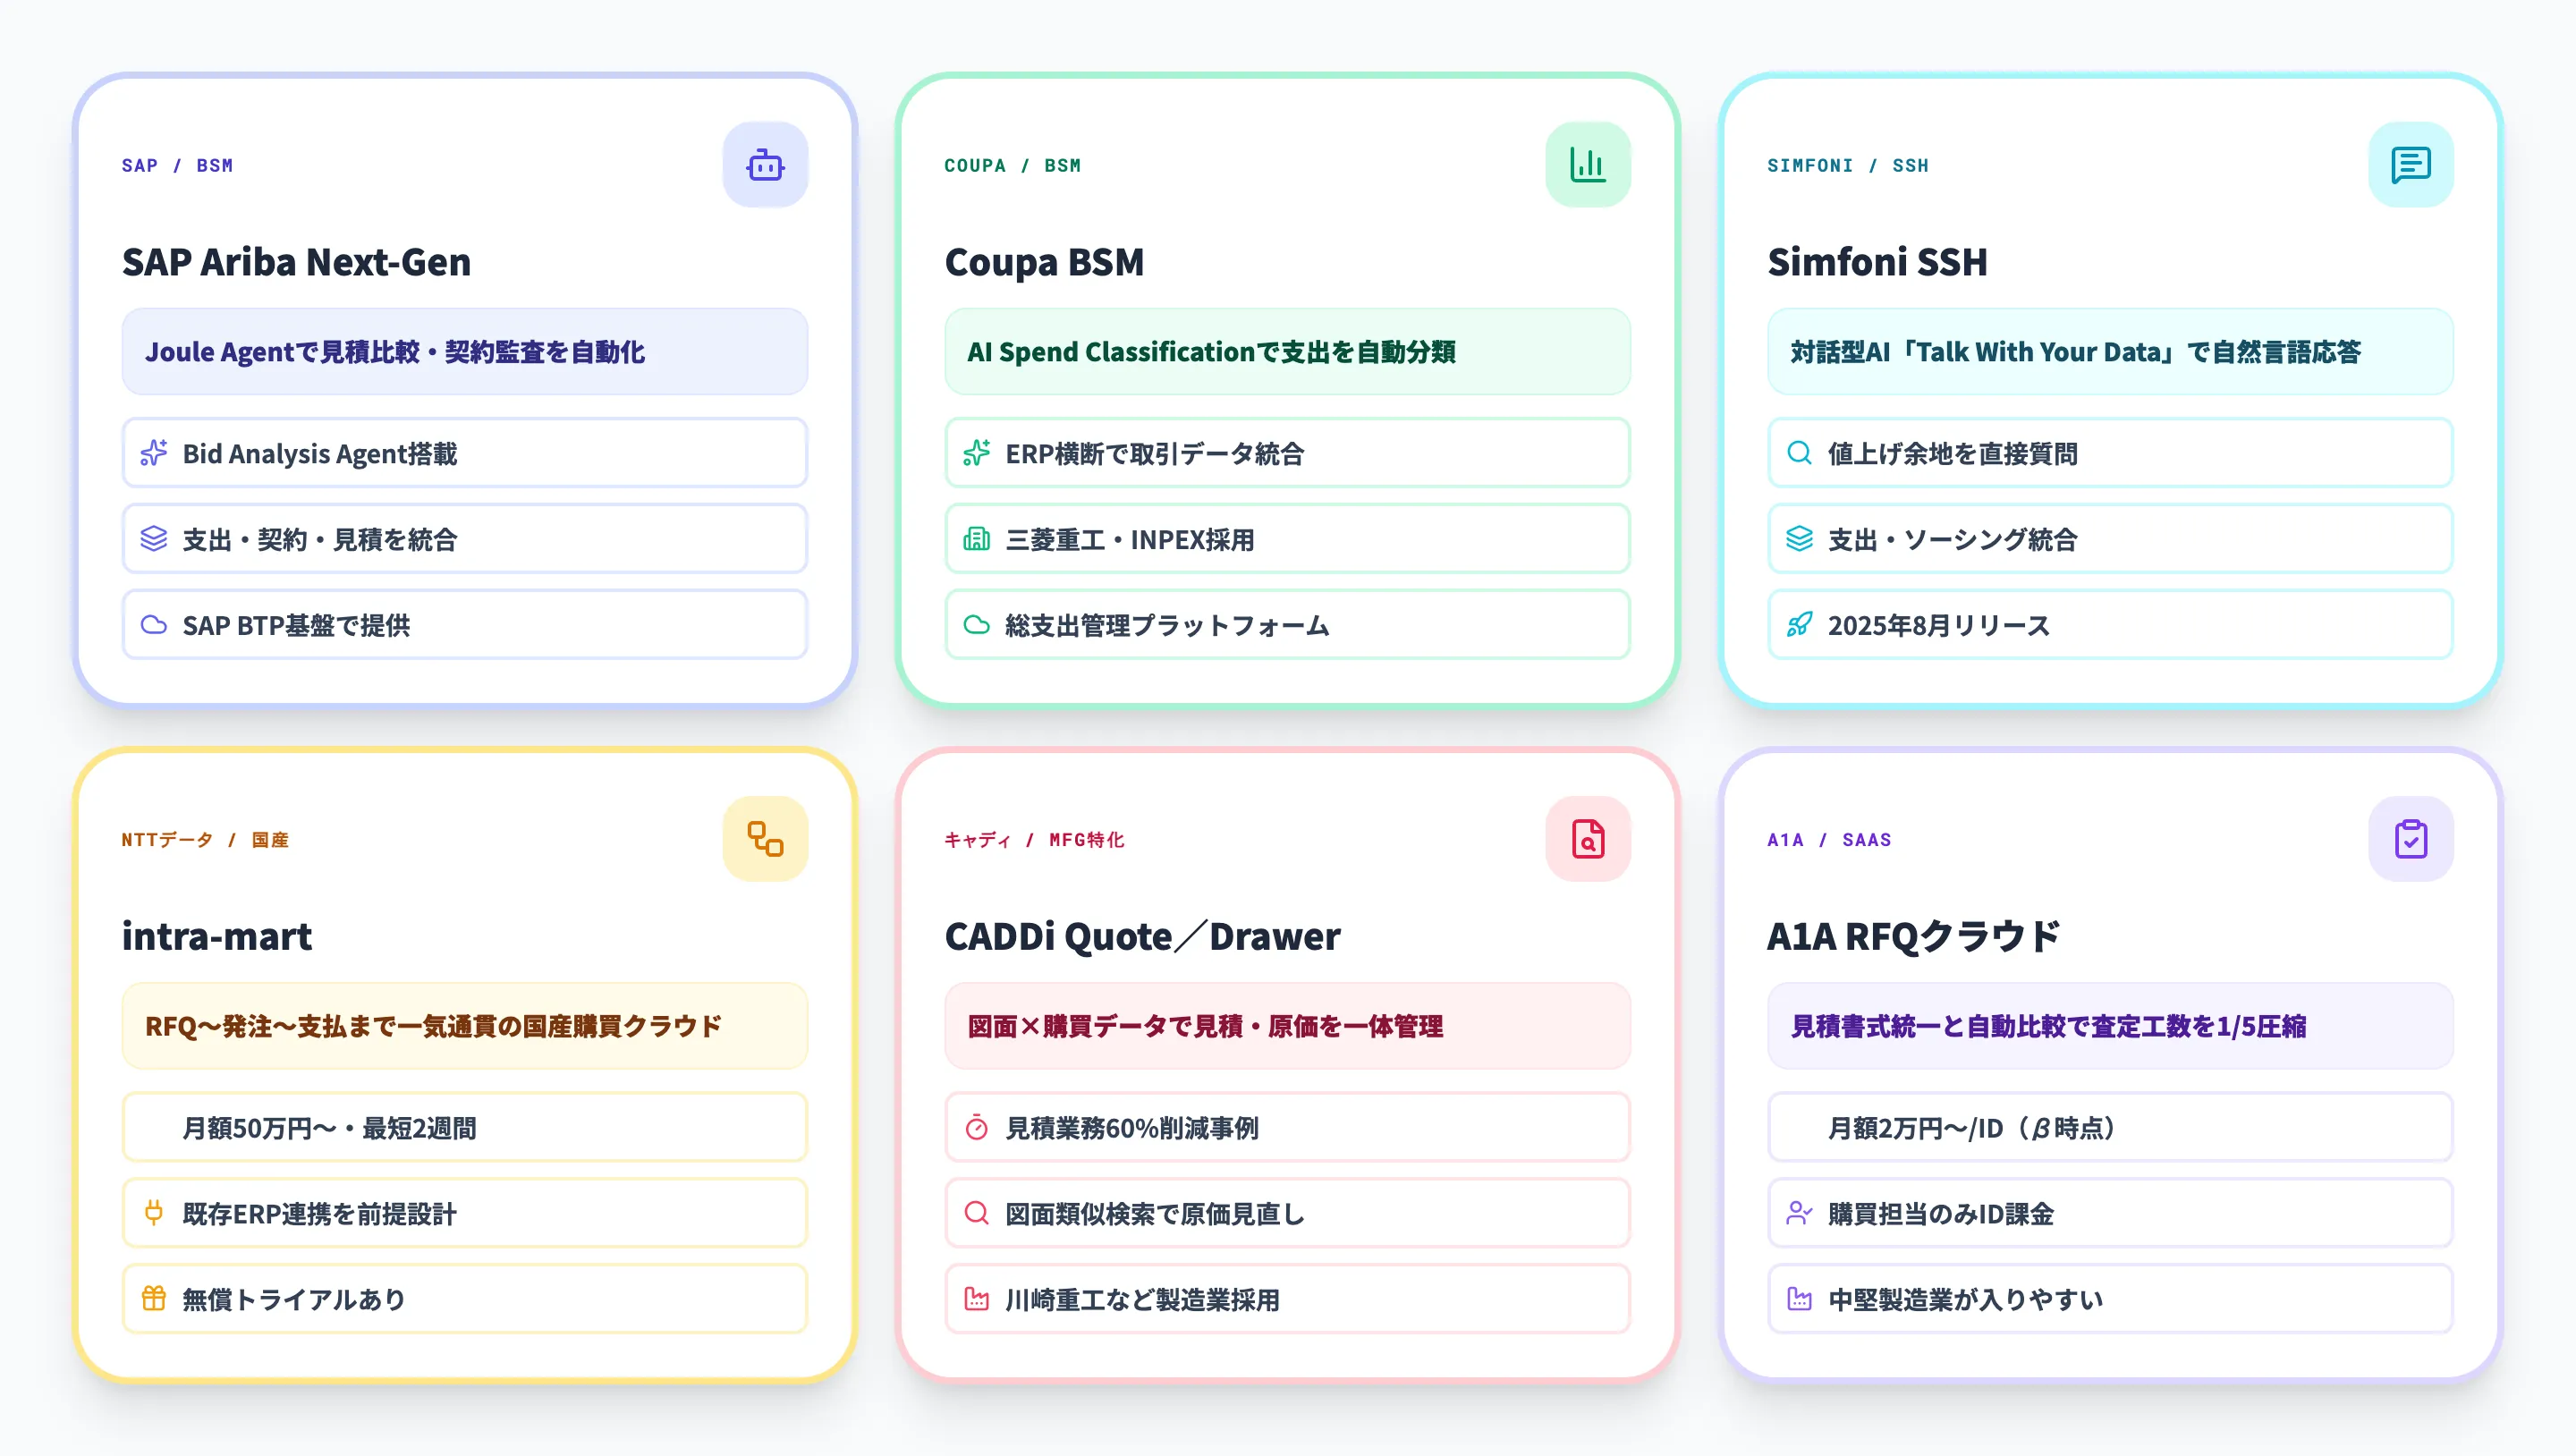Click the chat message icon on Simfoni card
The image size is (2576, 1456).
coord(2410,165)
